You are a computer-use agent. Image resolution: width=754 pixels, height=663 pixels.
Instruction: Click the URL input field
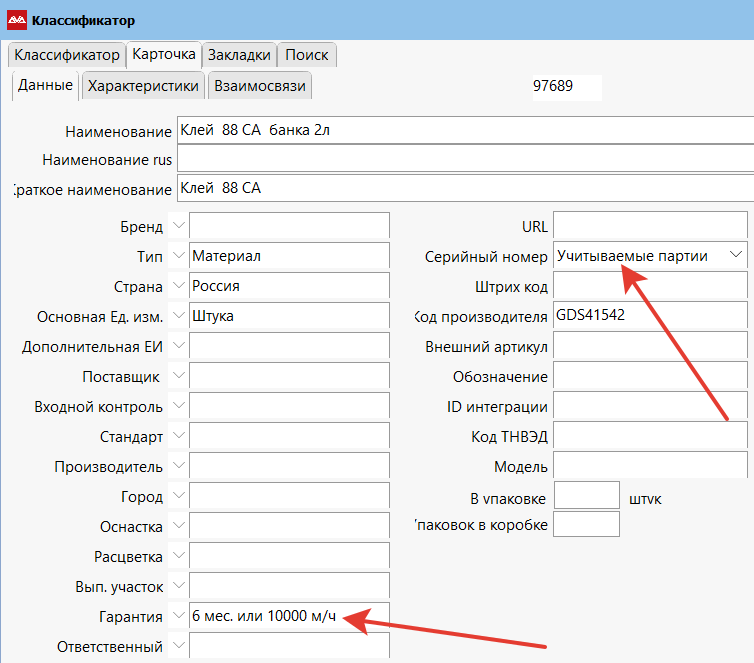[650, 227]
